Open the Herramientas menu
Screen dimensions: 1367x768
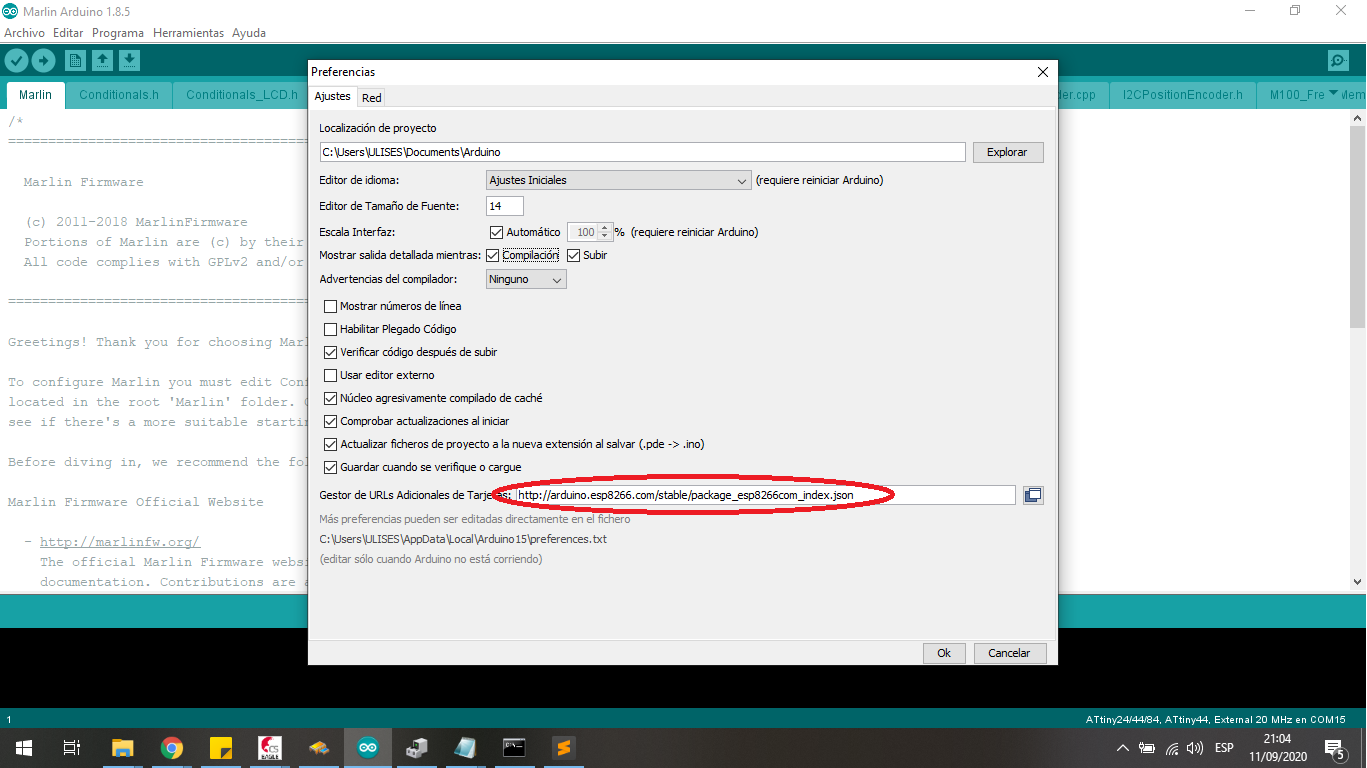(x=188, y=33)
